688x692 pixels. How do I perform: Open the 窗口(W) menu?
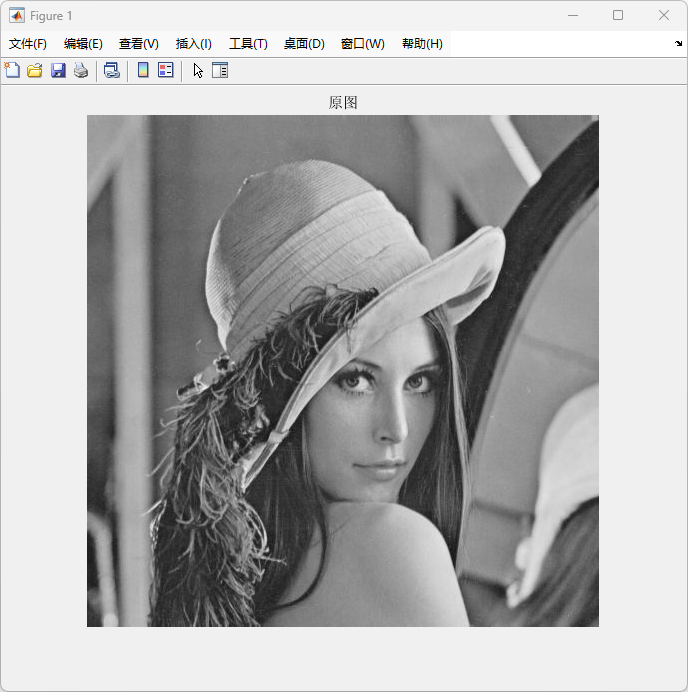tap(362, 44)
